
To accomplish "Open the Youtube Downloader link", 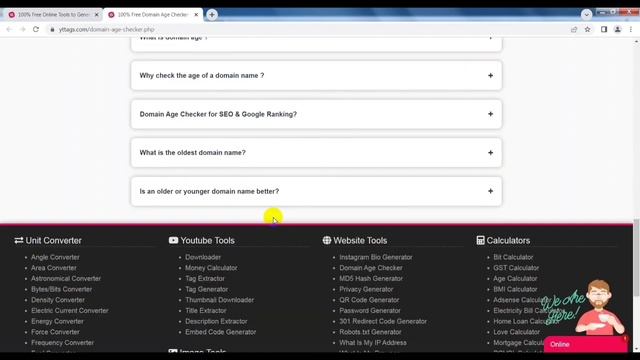I will click(203, 257).
